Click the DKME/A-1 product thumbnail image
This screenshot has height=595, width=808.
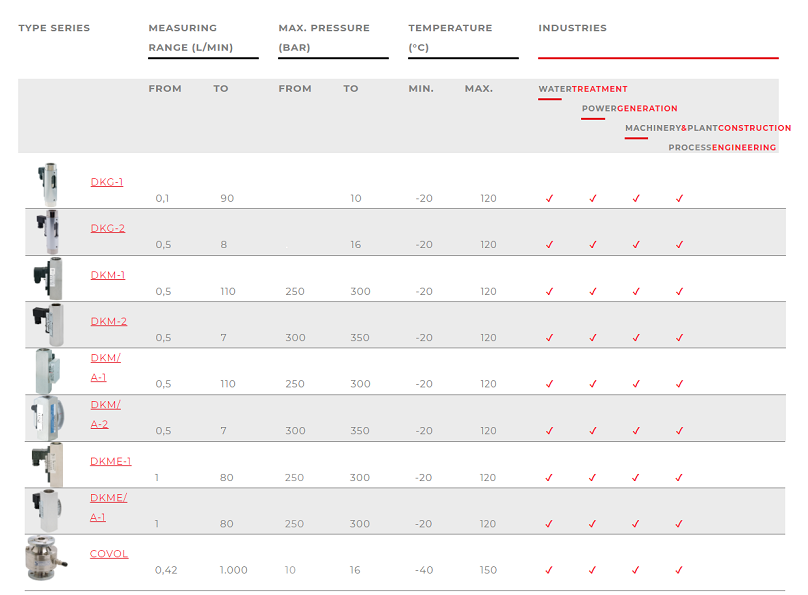[x=47, y=511]
